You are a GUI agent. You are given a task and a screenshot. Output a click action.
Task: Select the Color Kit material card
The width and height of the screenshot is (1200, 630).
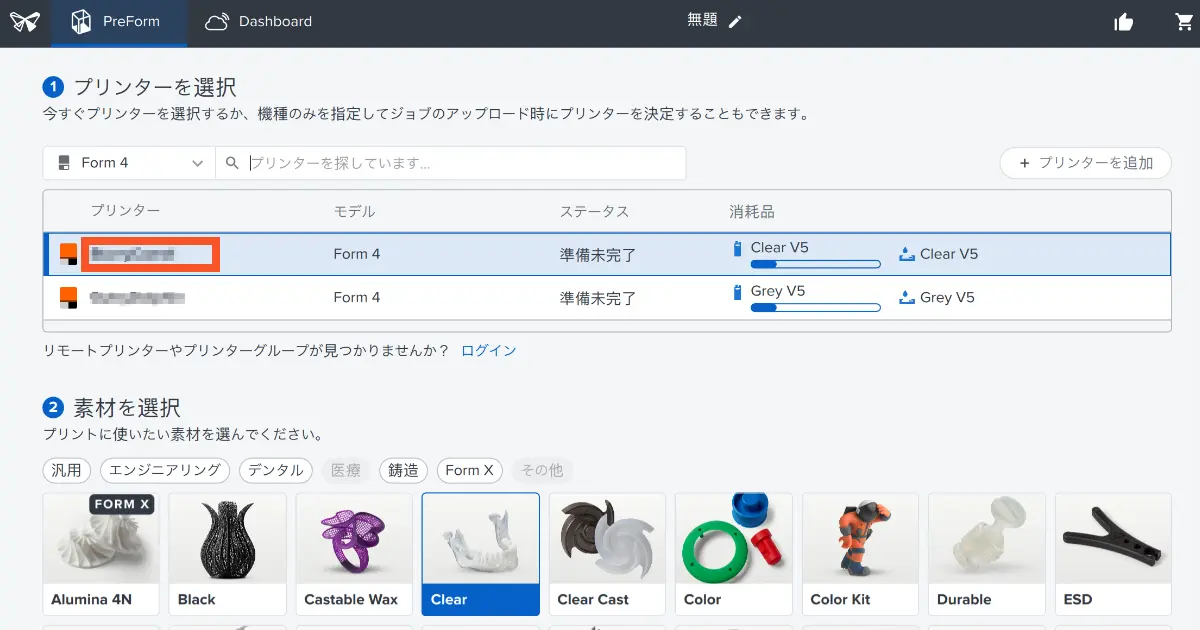coord(860,554)
